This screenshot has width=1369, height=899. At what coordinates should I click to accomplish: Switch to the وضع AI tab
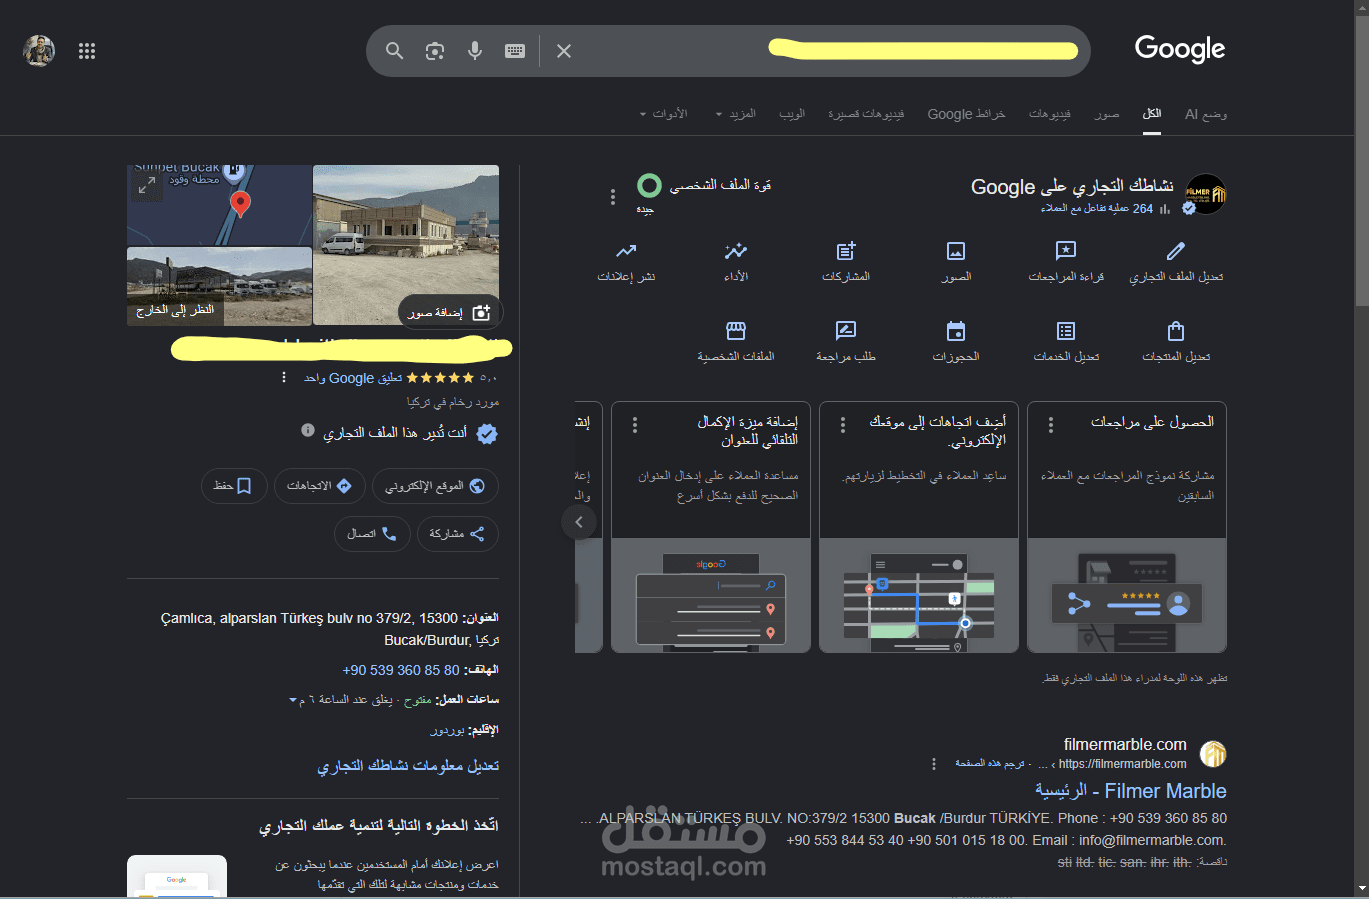click(x=1206, y=114)
